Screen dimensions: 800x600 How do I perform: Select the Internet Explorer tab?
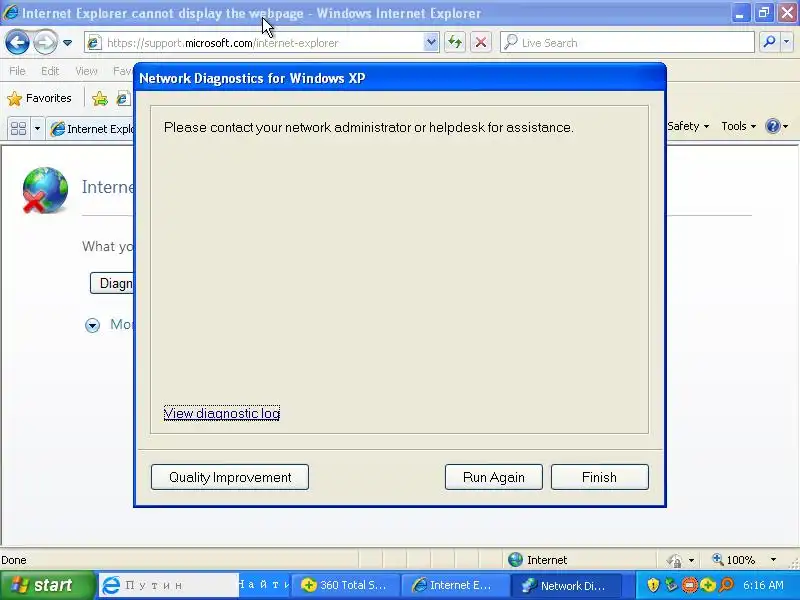click(x=91, y=129)
